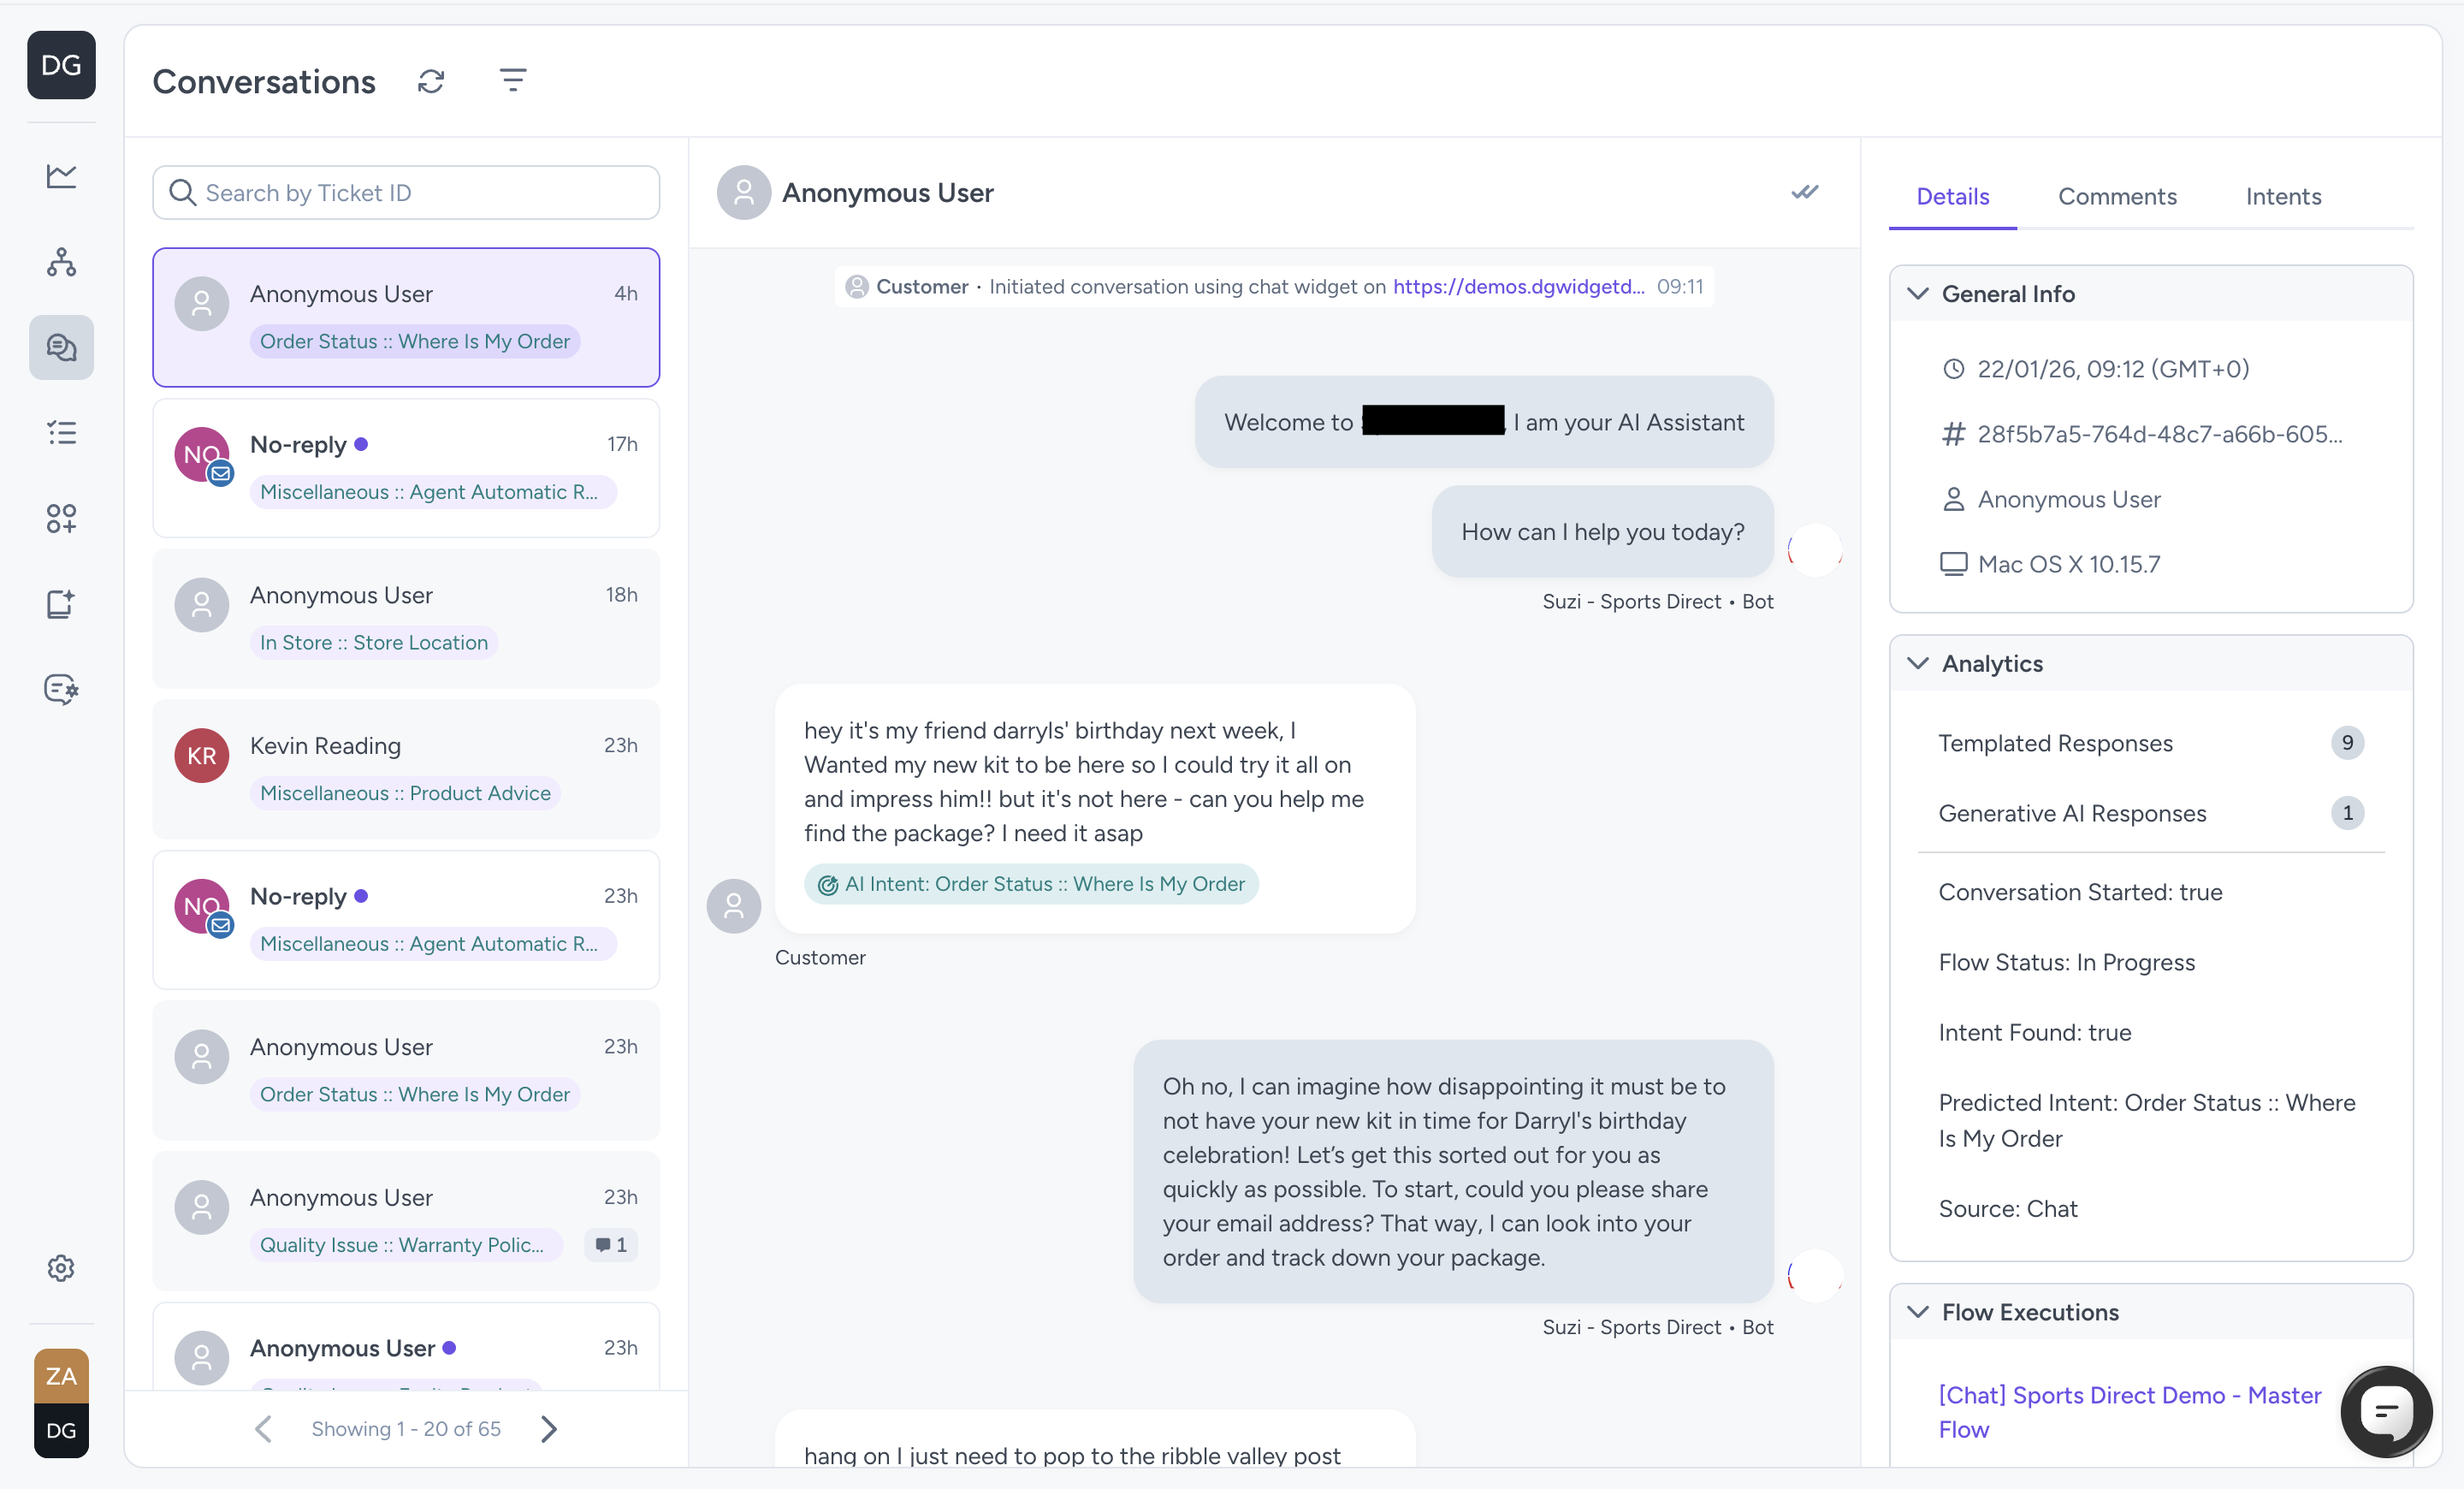Screen dimensions: 2464x1489
Task: Open the conversations filter icon
Action: (x=513, y=80)
